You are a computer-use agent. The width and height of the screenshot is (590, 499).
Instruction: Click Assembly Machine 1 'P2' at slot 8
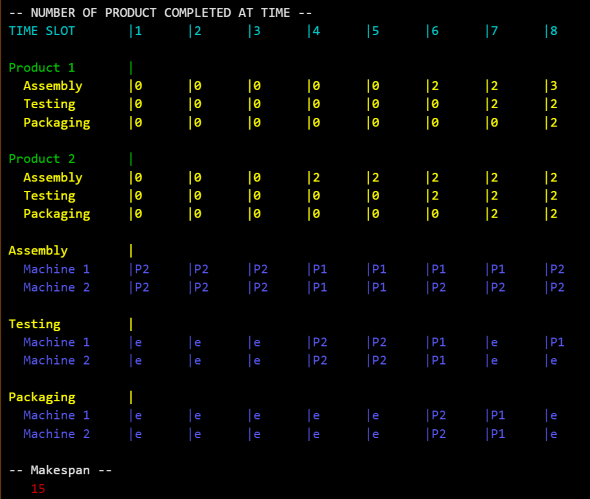557,269
